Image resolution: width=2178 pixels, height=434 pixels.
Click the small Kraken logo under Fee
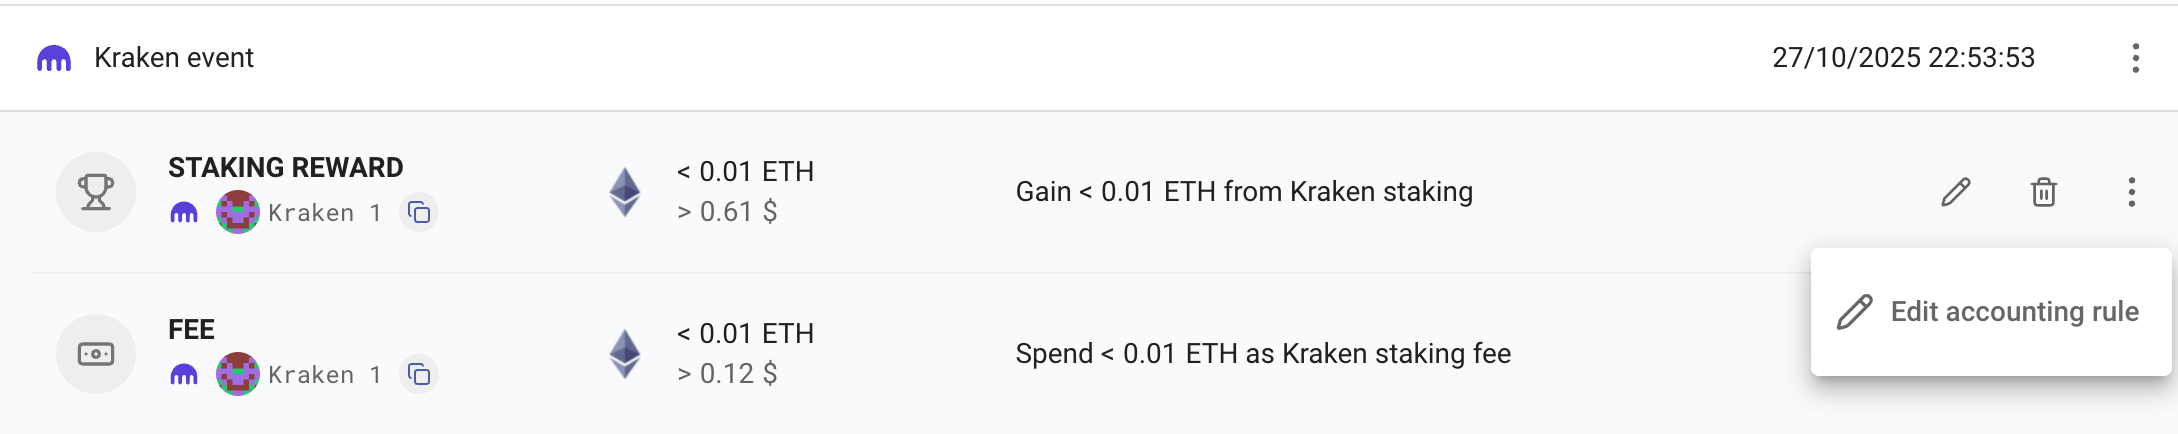point(184,375)
